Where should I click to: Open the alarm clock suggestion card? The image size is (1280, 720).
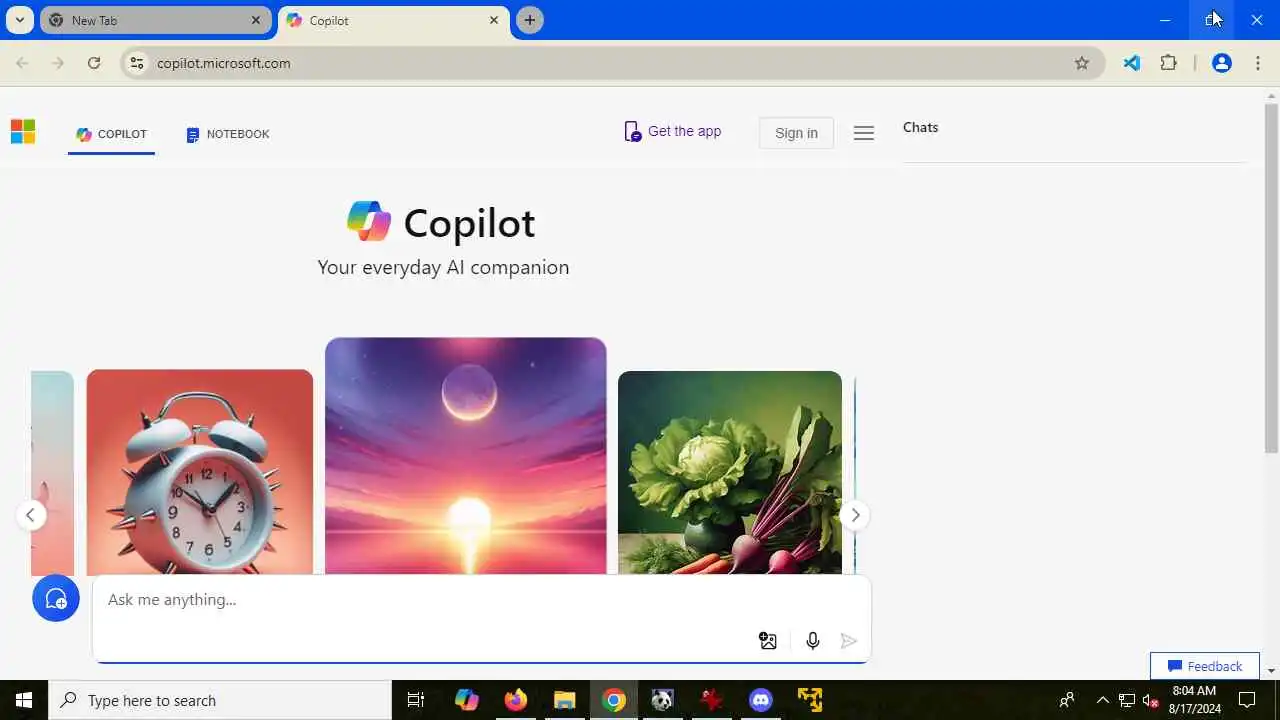[200, 472]
